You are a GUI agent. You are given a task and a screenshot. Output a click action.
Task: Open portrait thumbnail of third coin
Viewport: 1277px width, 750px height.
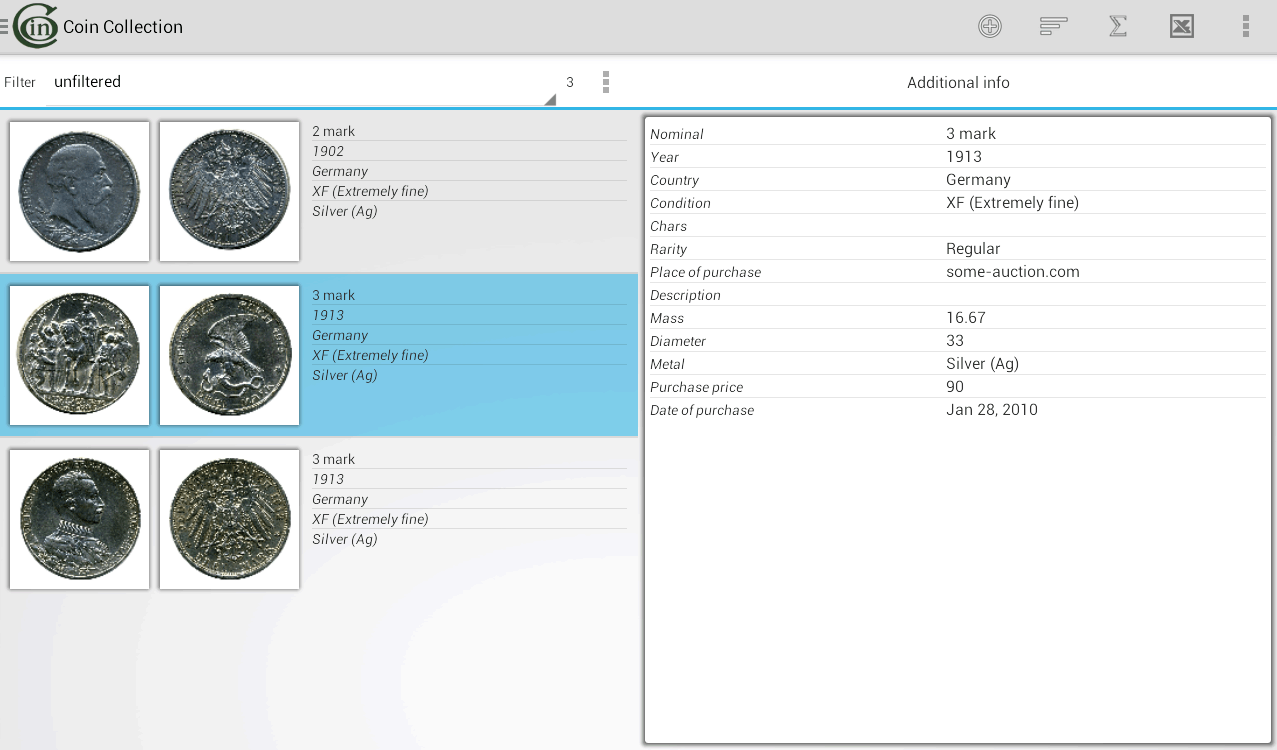click(x=79, y=519)
